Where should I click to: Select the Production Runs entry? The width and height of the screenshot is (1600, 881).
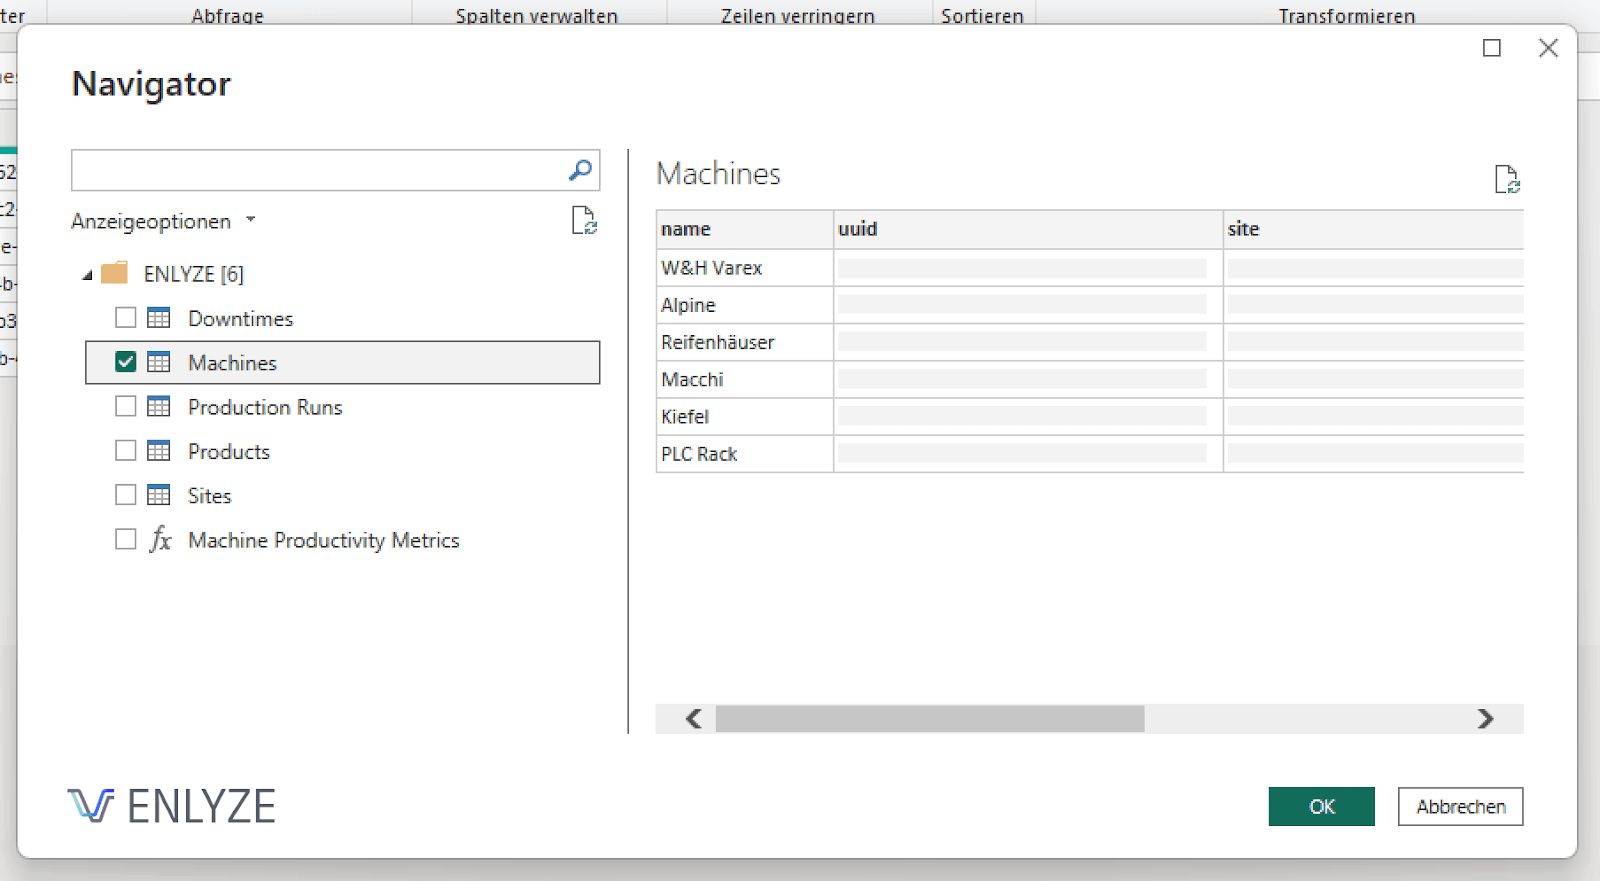coord(265,407)
